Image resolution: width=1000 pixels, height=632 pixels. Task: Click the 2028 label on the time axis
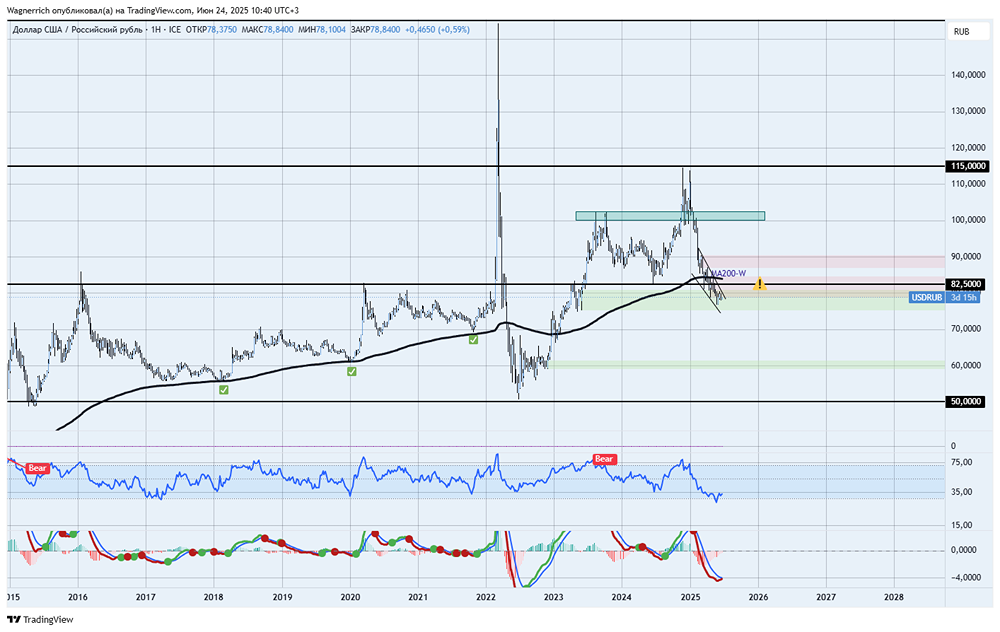[893, 597]
